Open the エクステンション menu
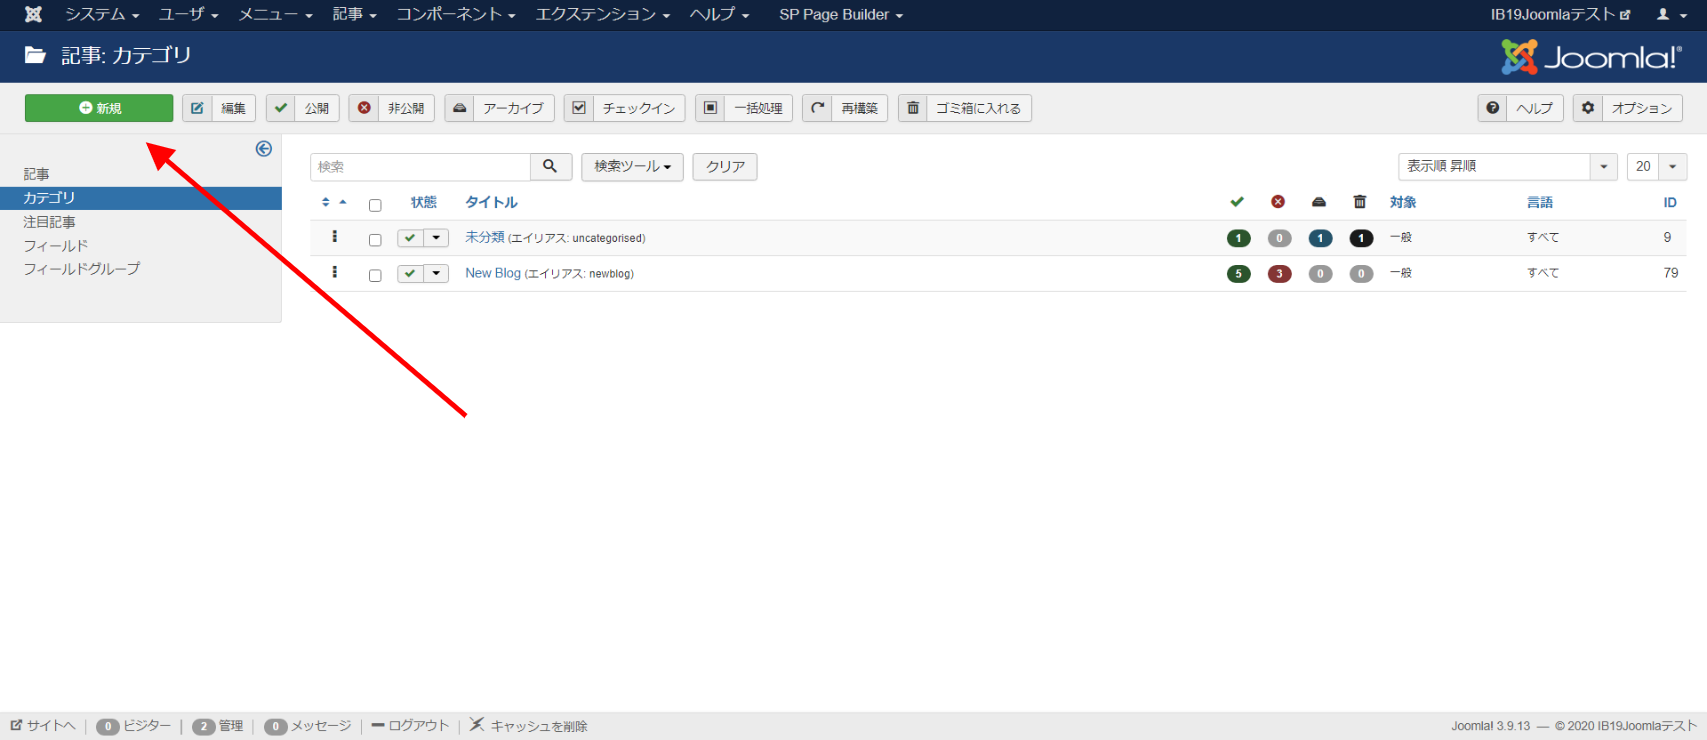1707x740 pixels. 603,14
